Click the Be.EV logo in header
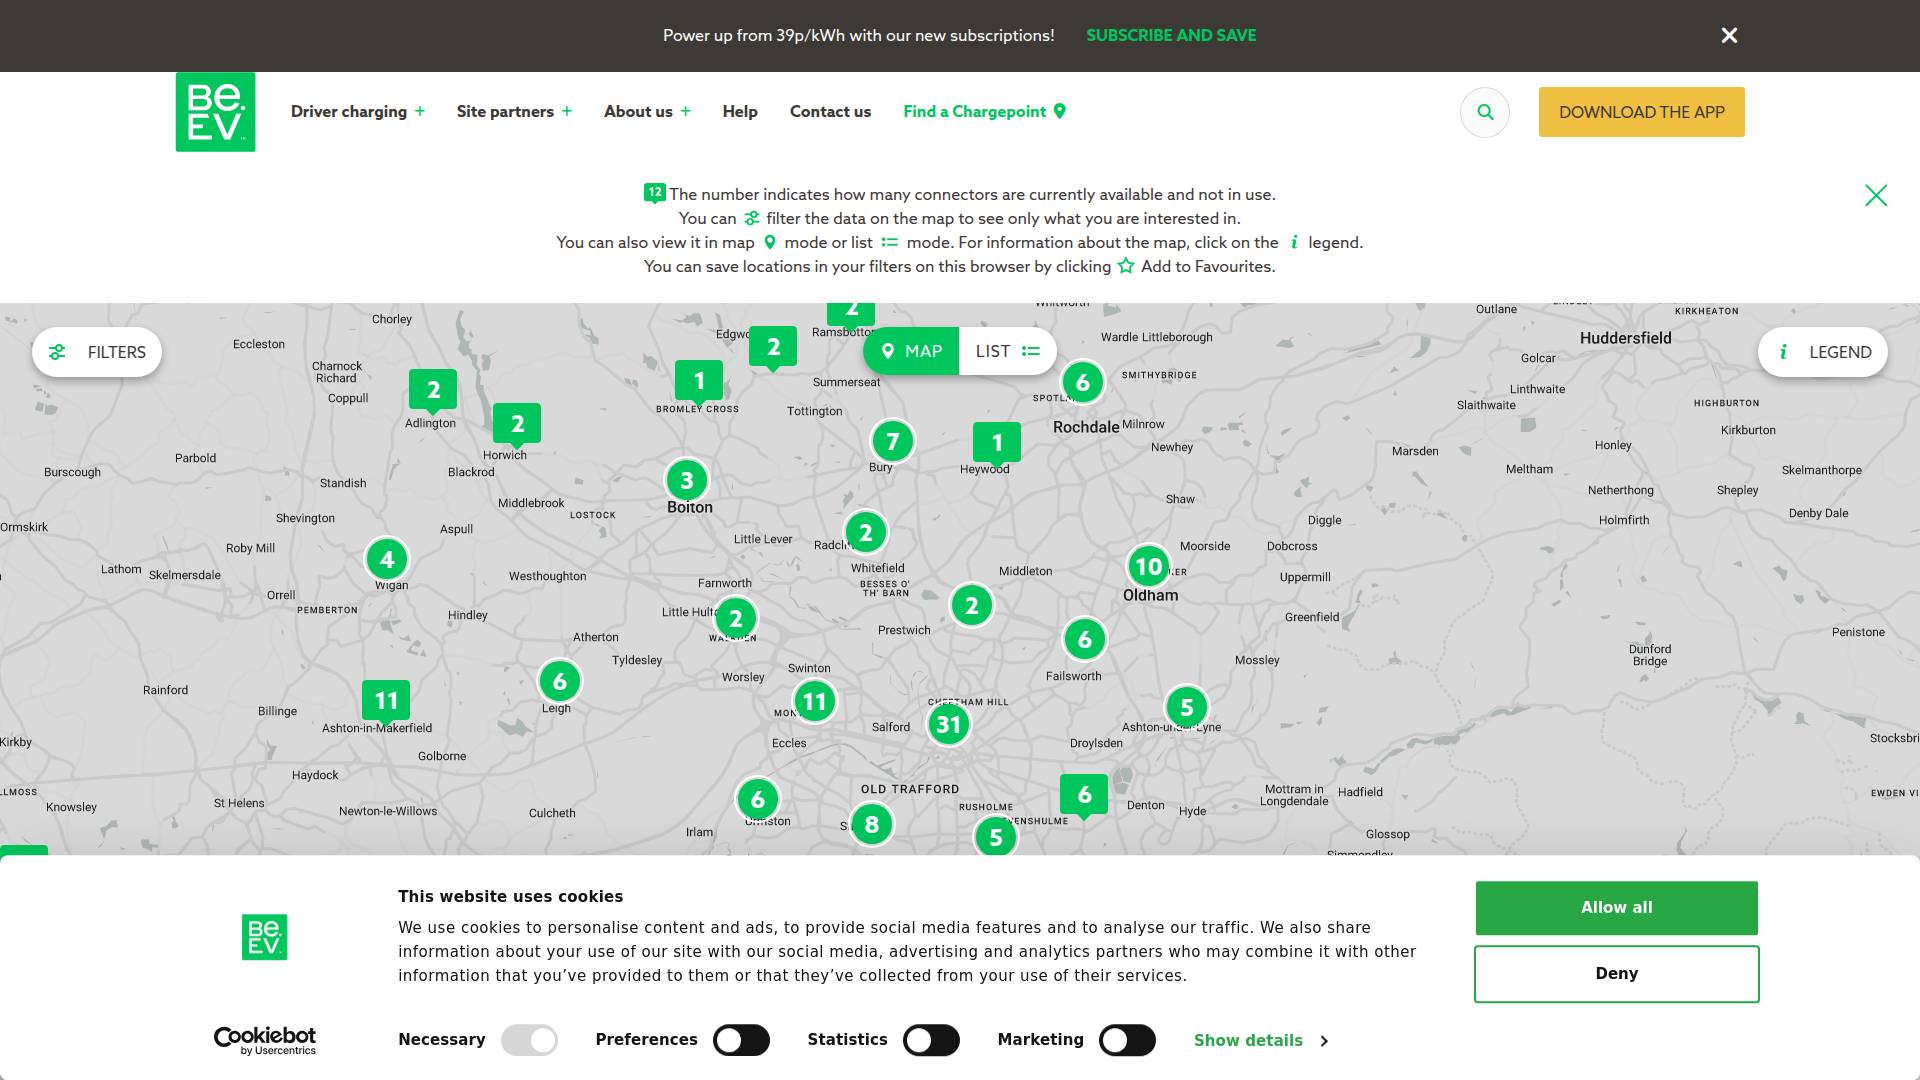This screenshot has width=1920, height=1080. click(215, 112)
